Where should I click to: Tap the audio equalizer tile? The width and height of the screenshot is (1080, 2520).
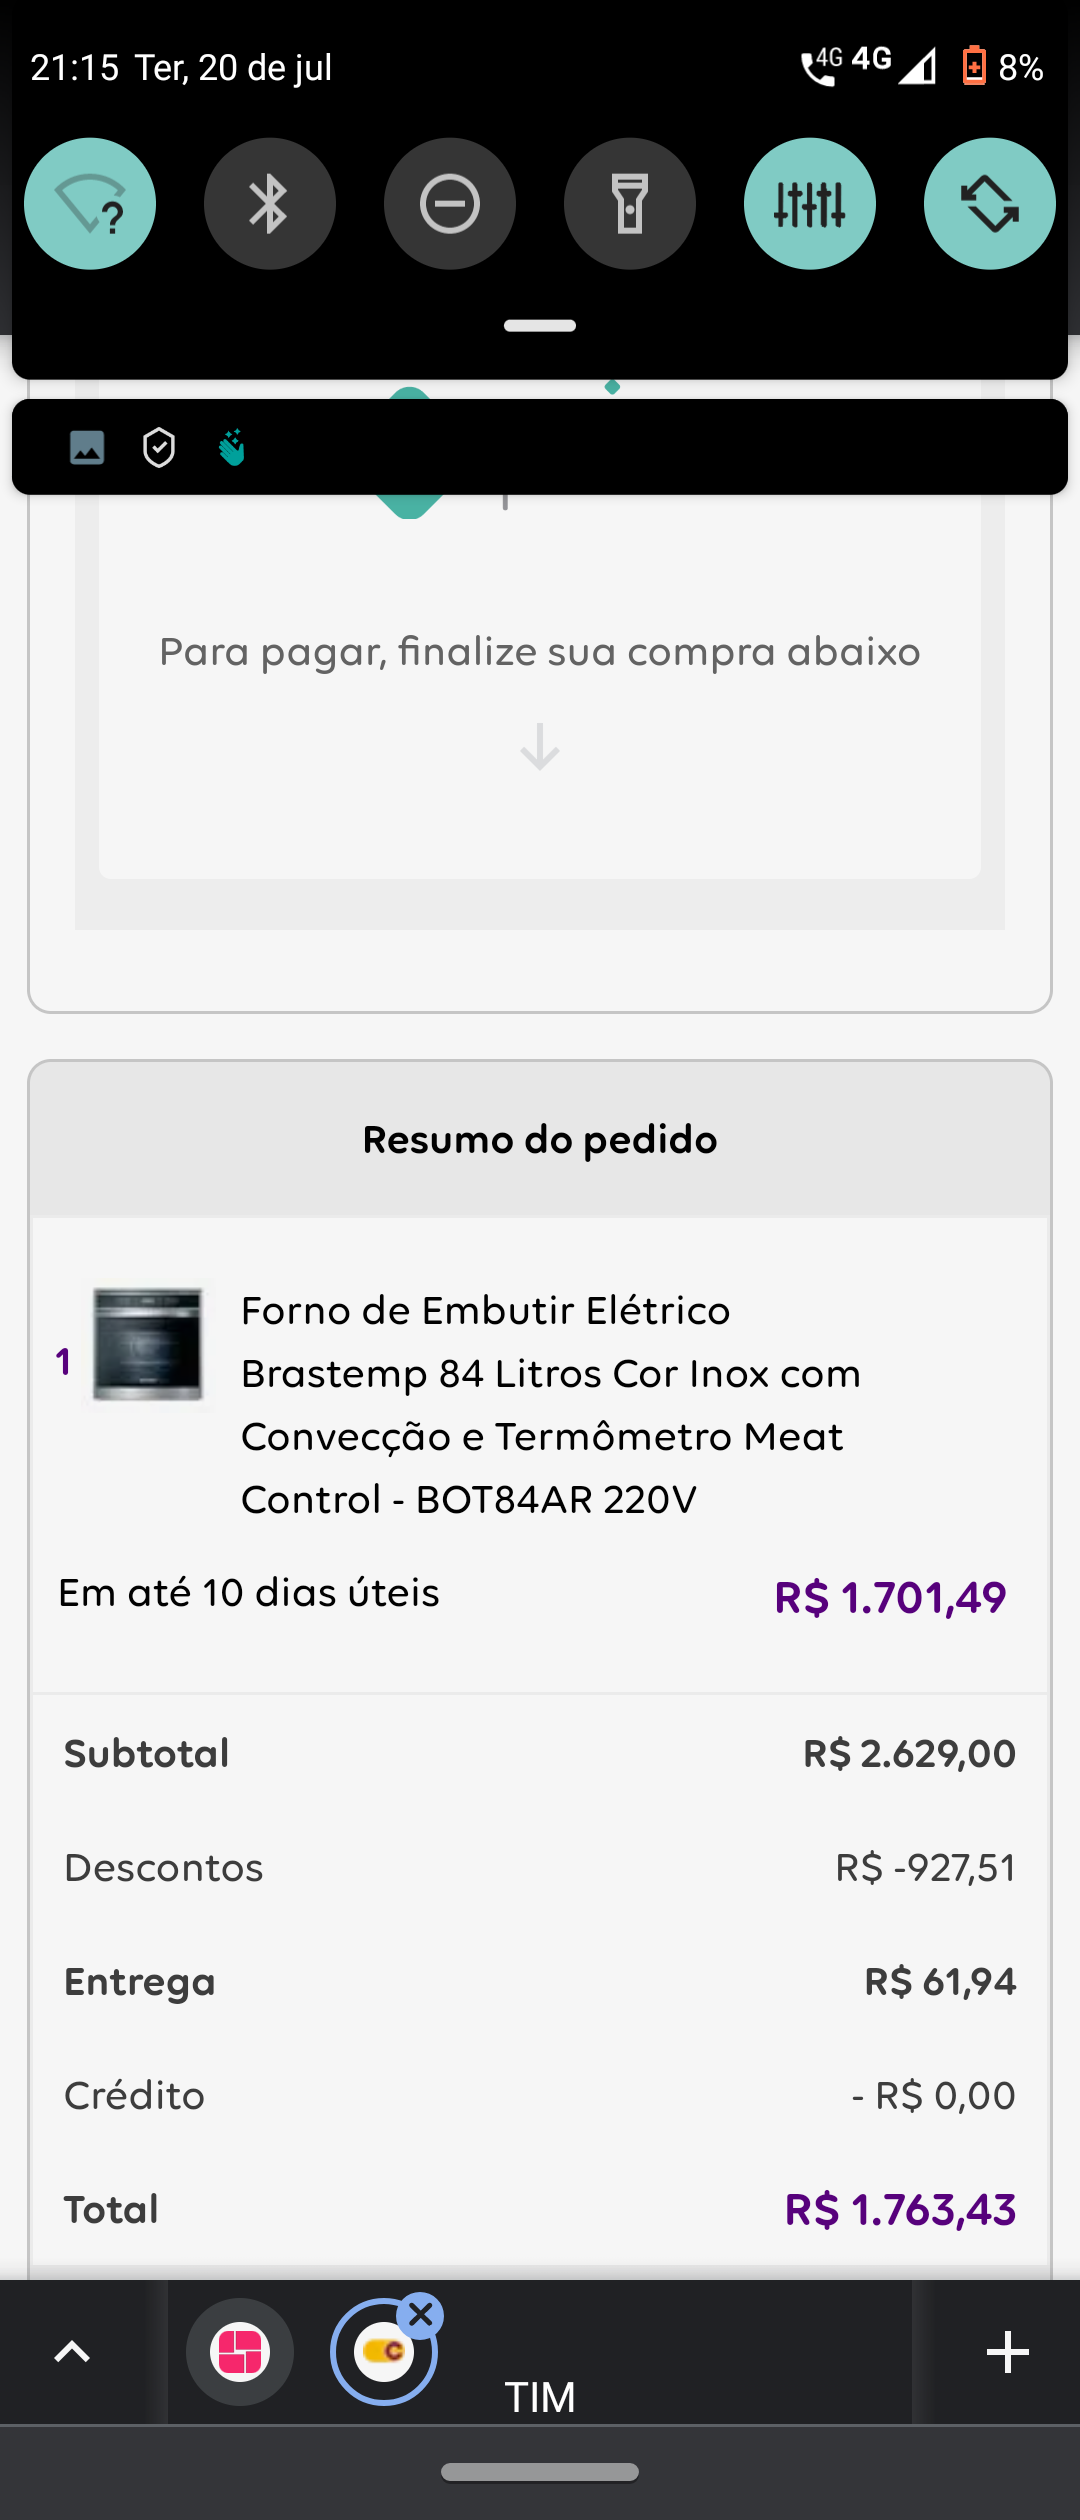pyautogui.click(x=810, y=204)
